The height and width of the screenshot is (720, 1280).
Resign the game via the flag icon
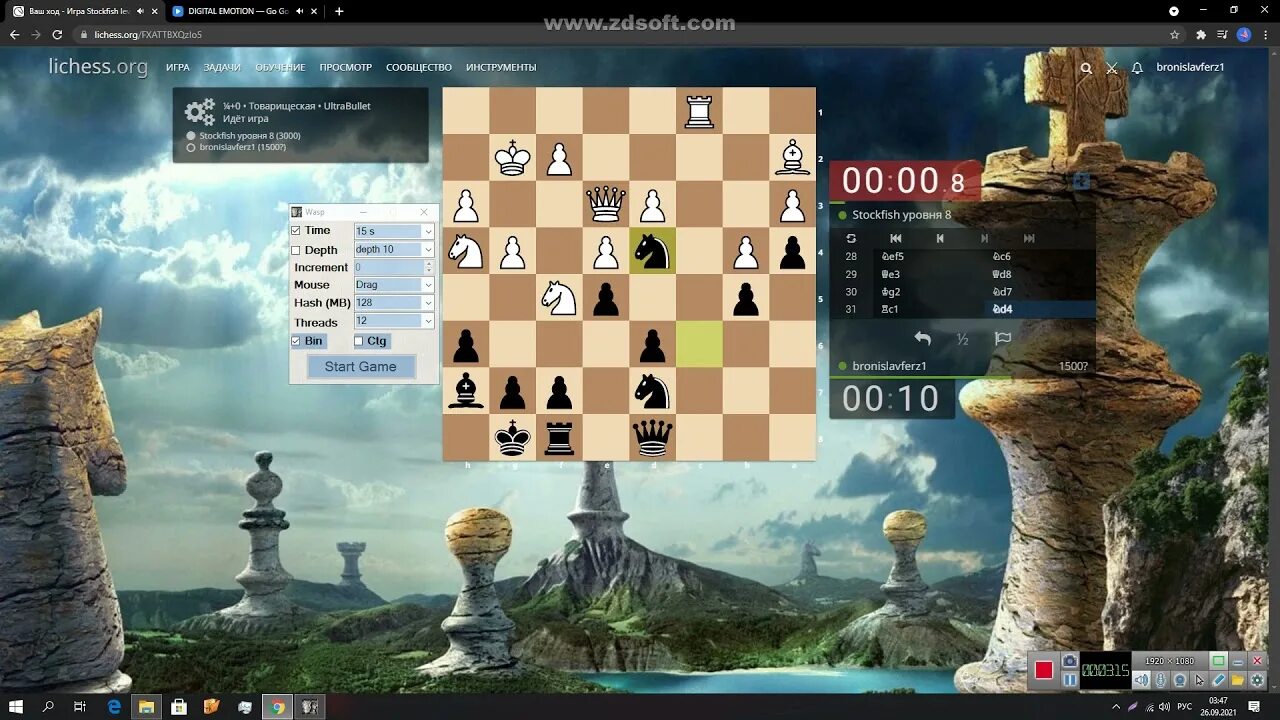tap(1002, 339)
